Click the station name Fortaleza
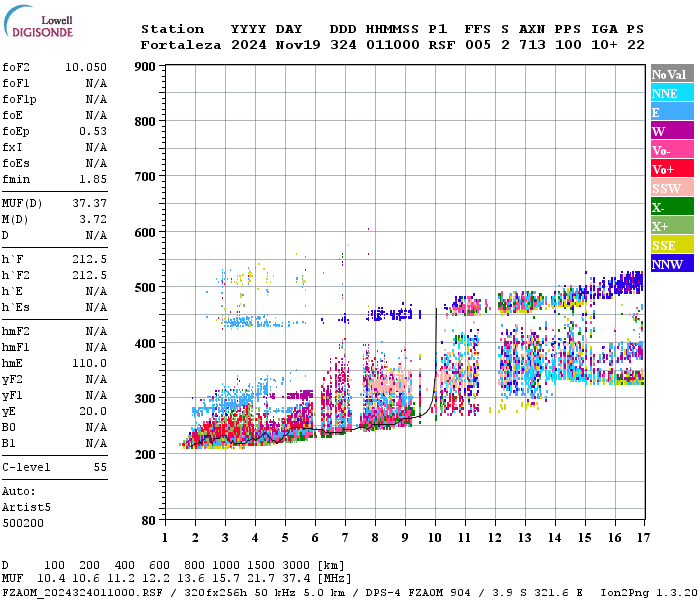Screen dimensions: 700x600 tap(181, 45)
